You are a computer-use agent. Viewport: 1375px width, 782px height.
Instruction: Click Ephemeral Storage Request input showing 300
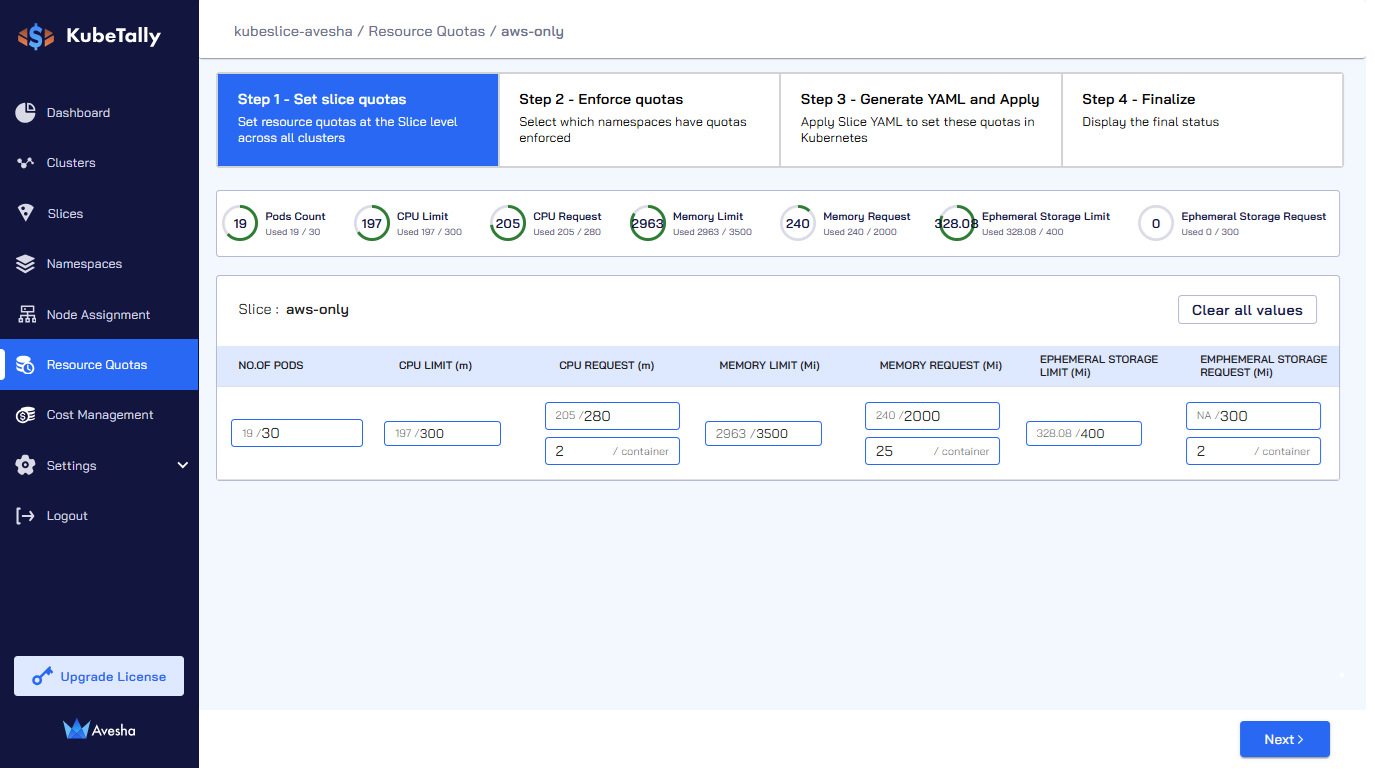click(1253, 416)
